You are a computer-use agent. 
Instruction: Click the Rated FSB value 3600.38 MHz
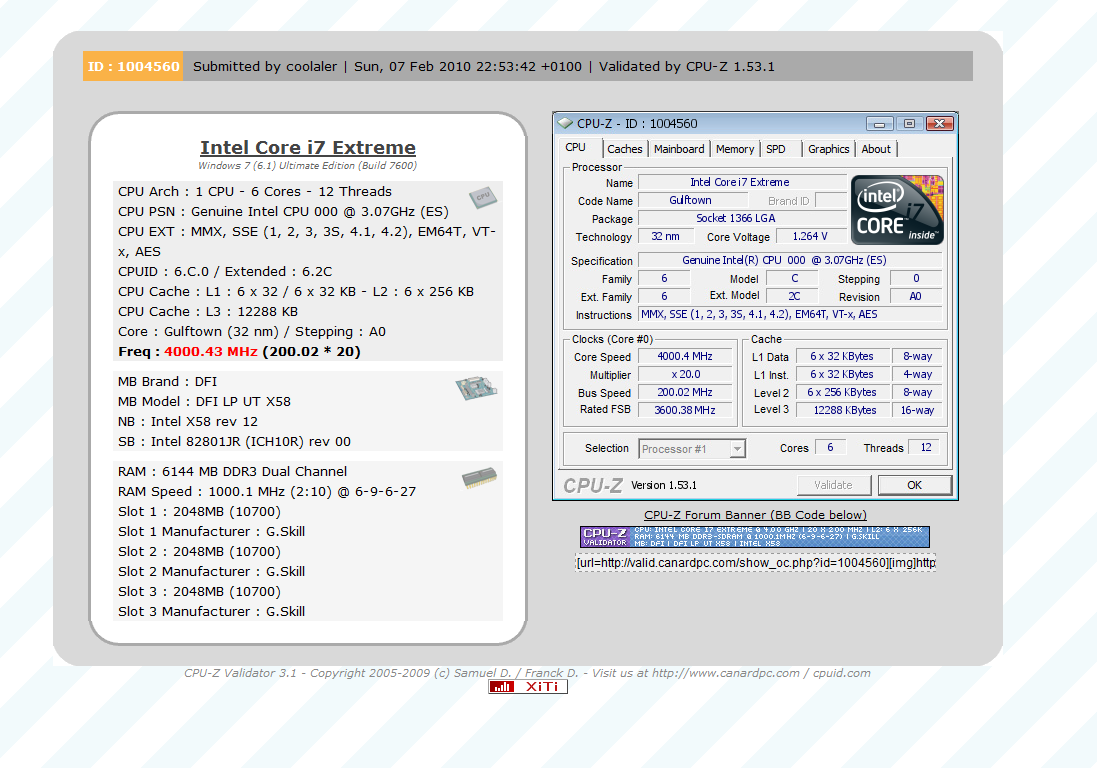(685, 411)
